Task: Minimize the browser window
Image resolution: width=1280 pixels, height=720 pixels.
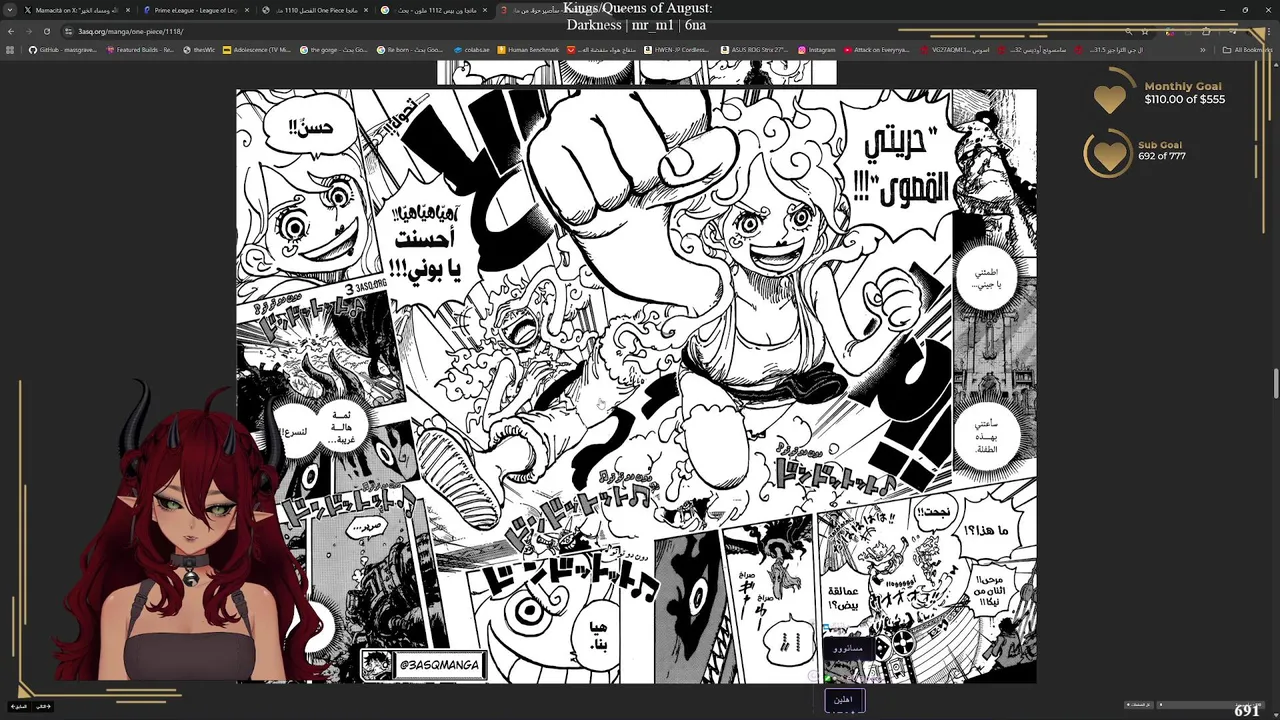Action: coord(1222,10)
